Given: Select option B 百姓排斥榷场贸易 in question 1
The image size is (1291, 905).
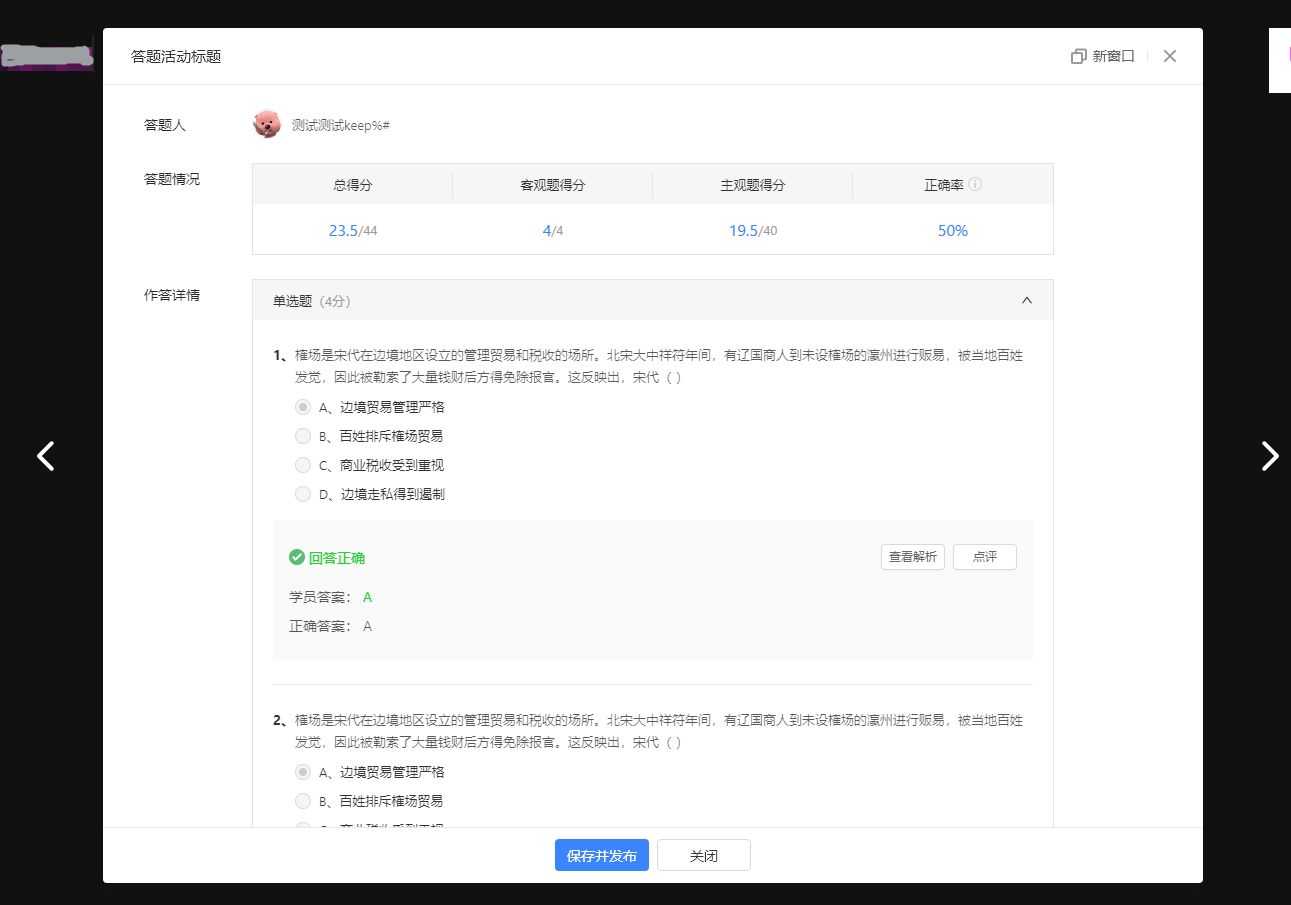Looking at the screenshot, I should pyautogui.click(x=303, y=436).
